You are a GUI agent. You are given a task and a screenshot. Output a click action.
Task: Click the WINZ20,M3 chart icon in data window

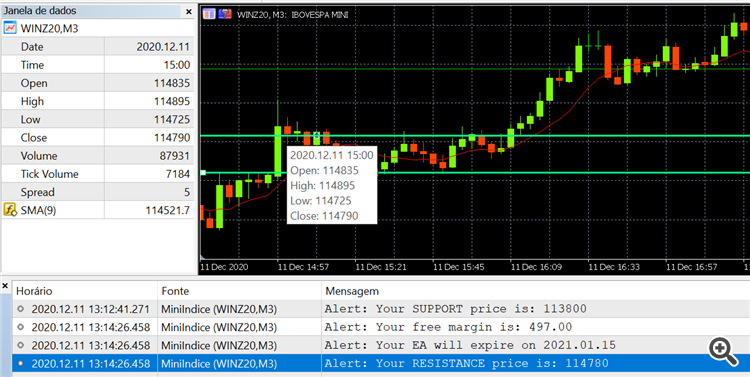(x=10, y=28)
